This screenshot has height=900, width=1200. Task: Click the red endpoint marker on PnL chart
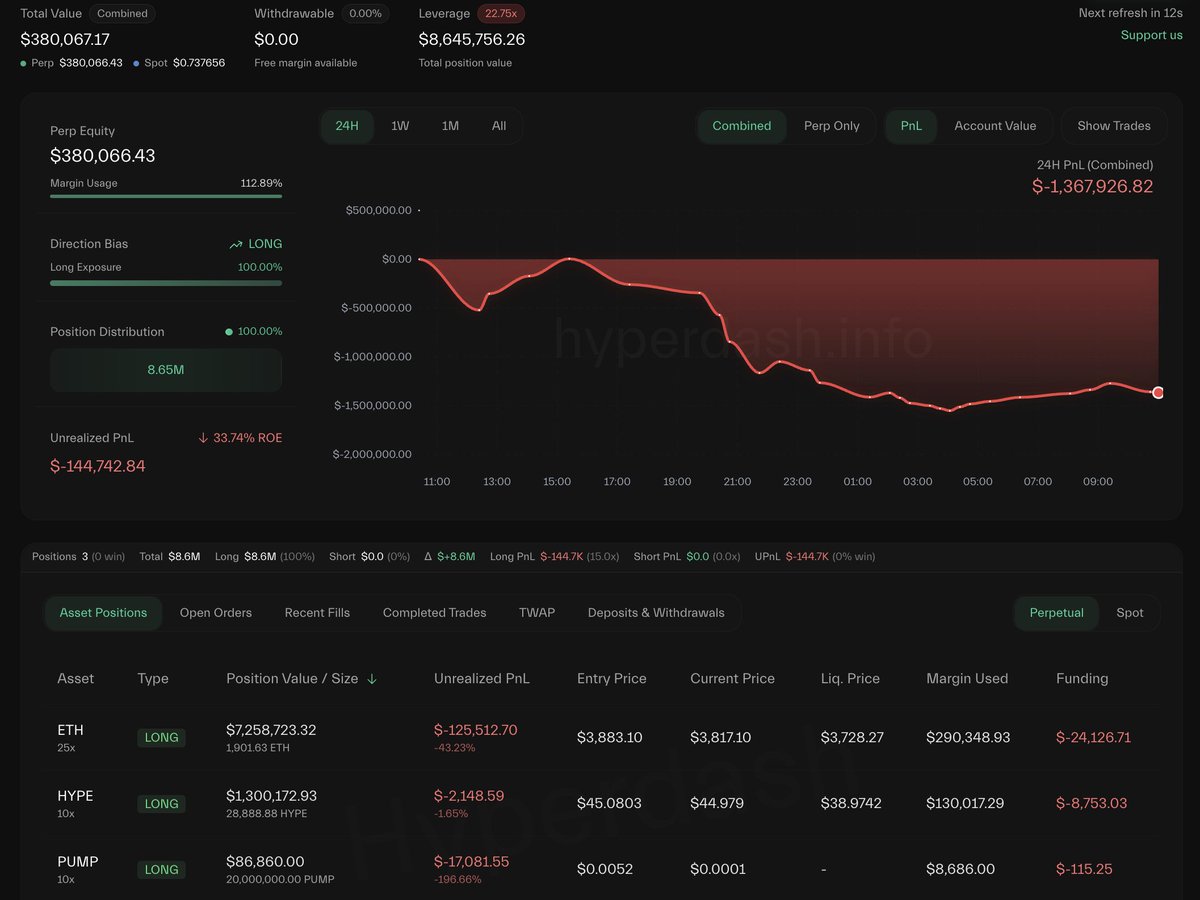click(x=1158, y=393)
